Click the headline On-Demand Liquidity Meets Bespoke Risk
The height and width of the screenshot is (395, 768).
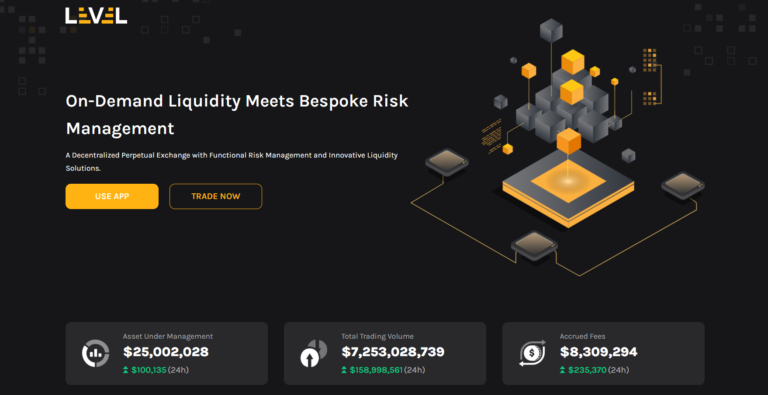point(237,101)
